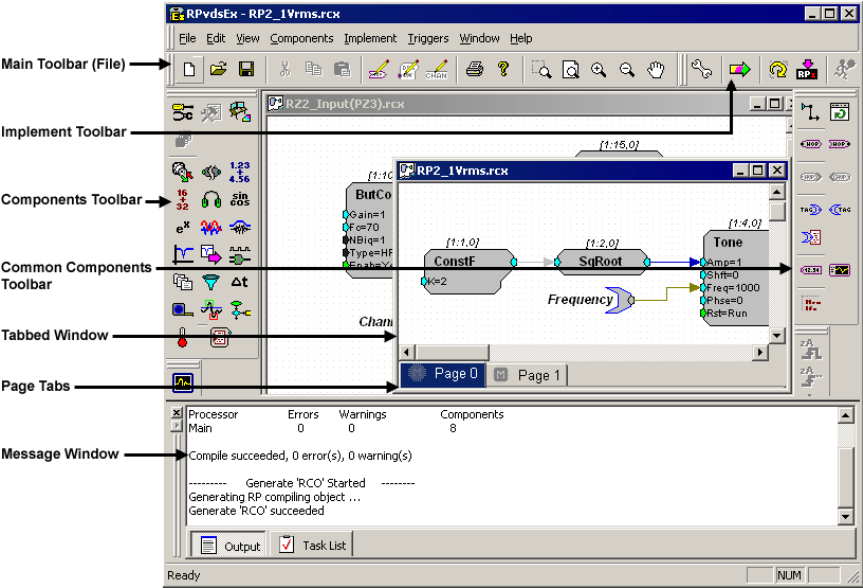Select the 1.23+4.56 math component icon
The width and height of the screenshot is (863, 588).
coord(240,172)
